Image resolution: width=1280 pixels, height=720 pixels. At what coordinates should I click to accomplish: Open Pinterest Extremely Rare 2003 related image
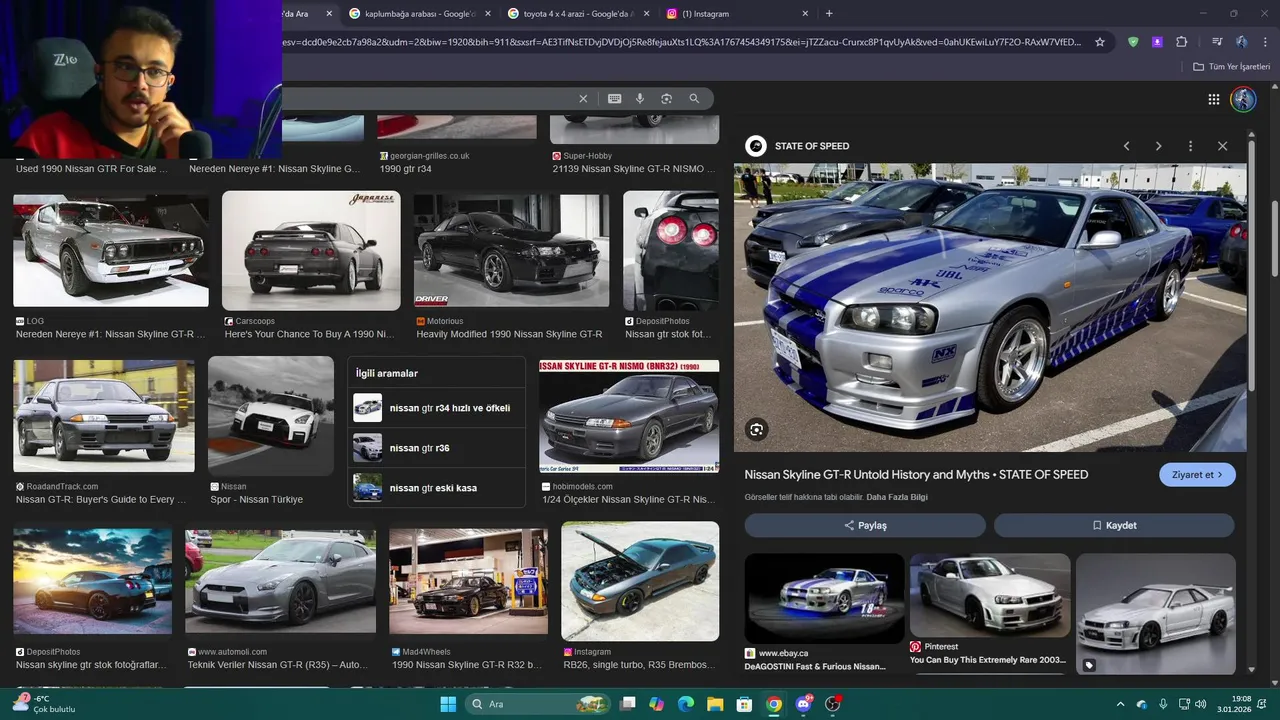click(x=990, y=595)
